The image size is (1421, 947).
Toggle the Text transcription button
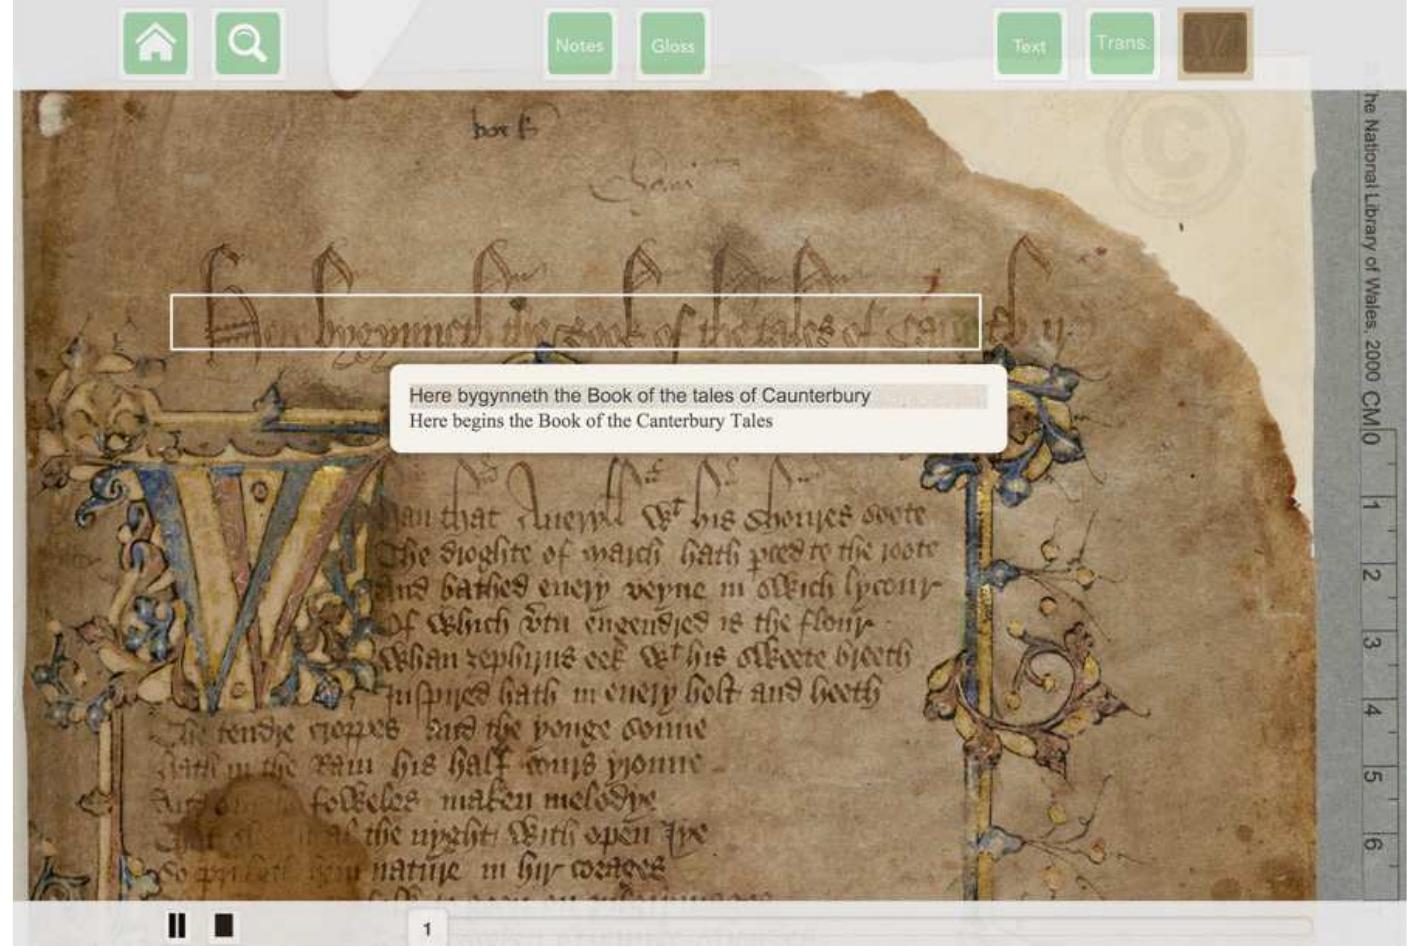pyautogui.click(x=1029, y=44)
